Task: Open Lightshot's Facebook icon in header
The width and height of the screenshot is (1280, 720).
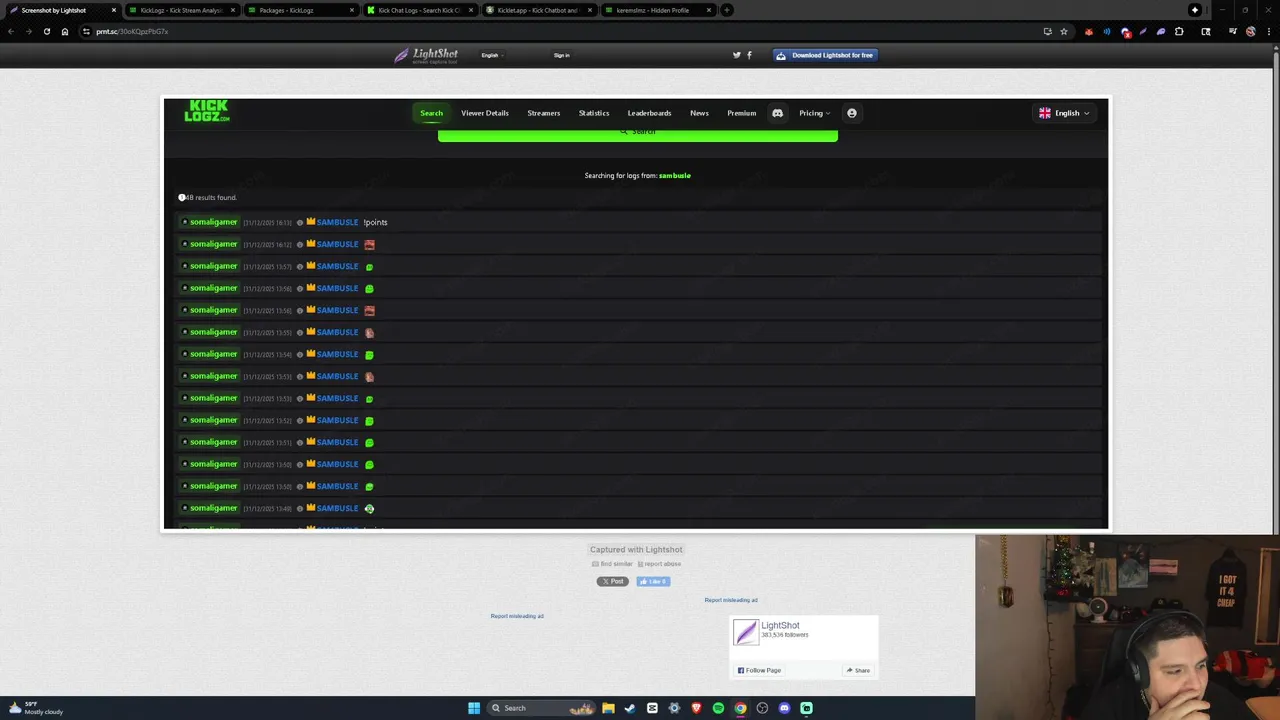Action: [749, 55]
